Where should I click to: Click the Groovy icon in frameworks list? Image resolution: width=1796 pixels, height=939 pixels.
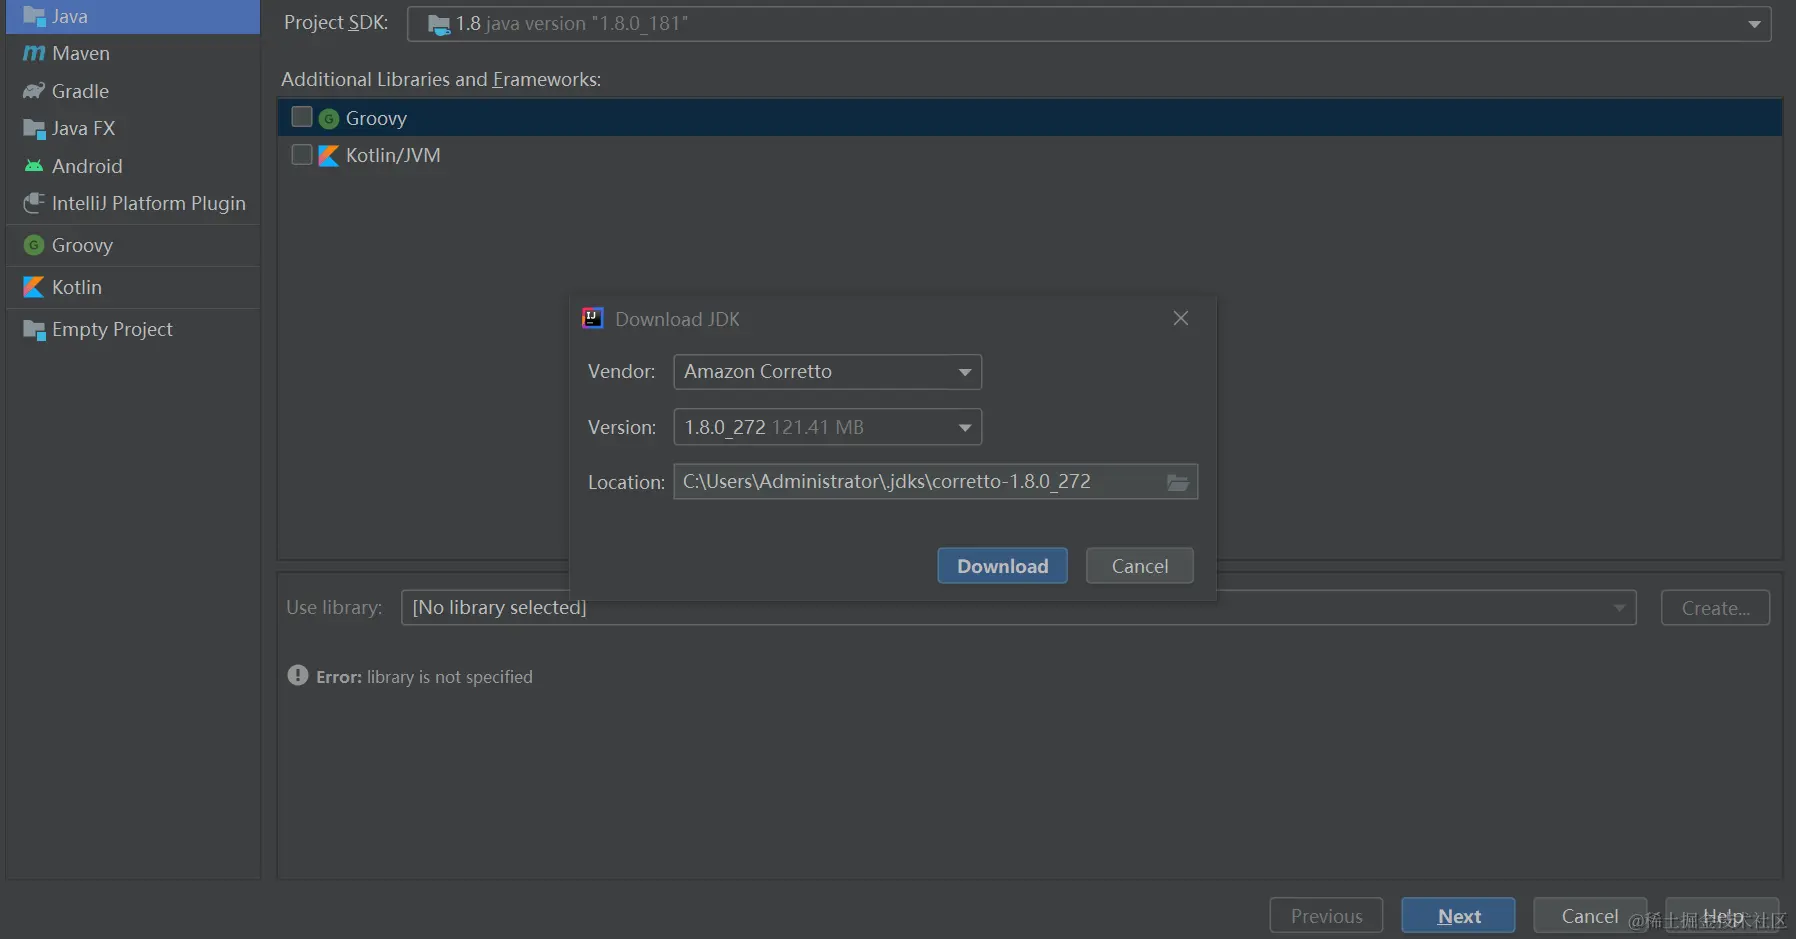tap(329, 118)
